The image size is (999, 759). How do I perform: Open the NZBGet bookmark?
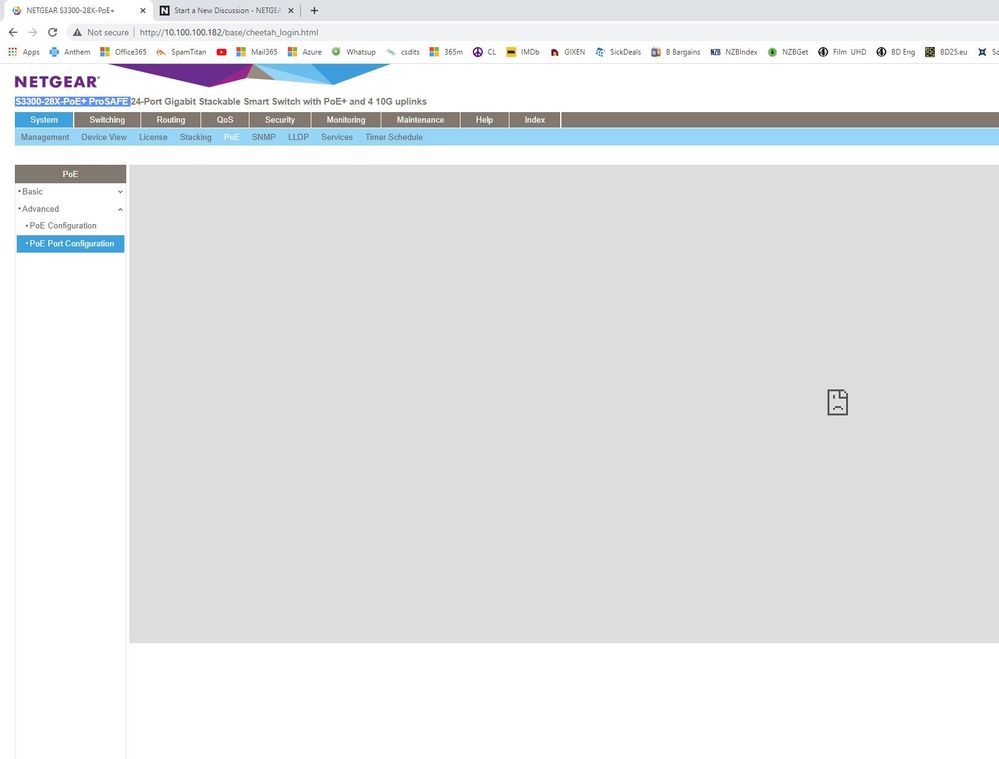[787, 52]
